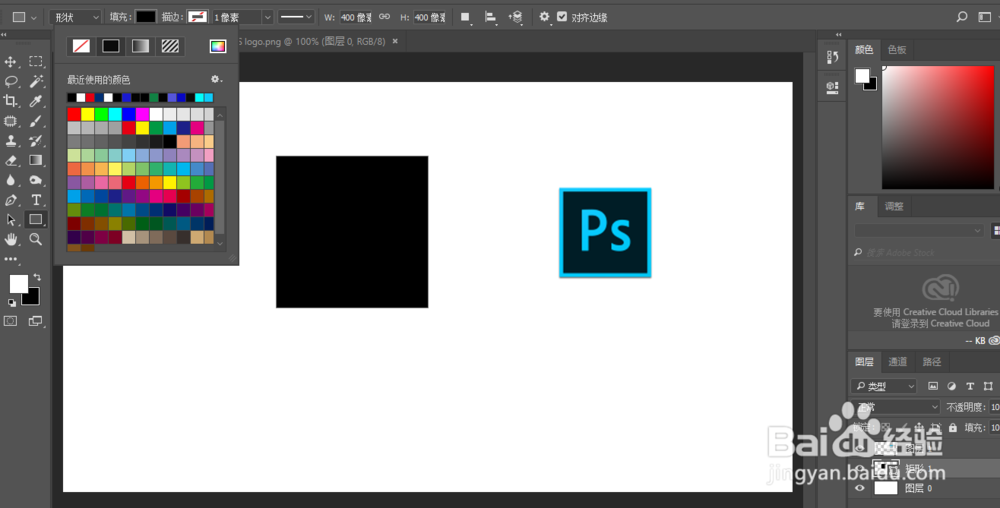Open the shape geometry gear options
The width and height of the screenshot is (1000, 508).
coord(544,17)
